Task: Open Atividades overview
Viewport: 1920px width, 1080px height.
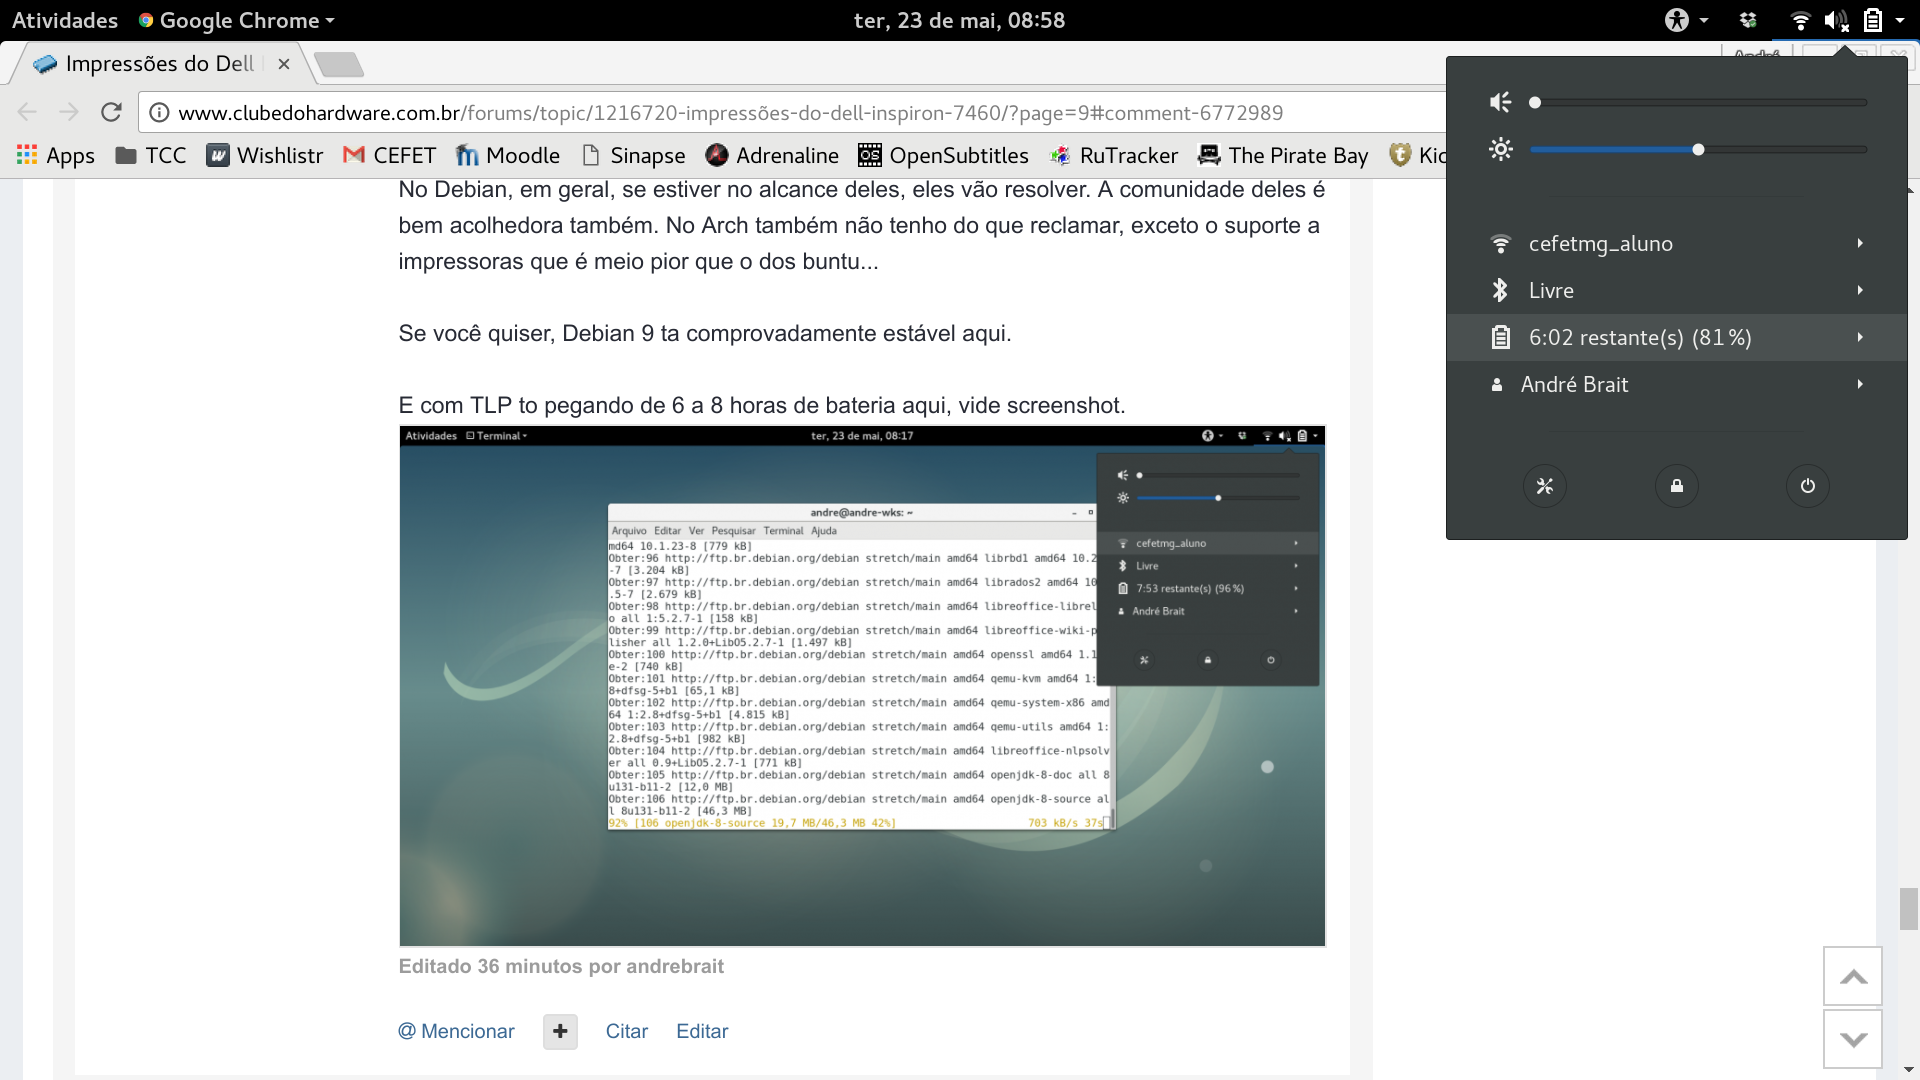Action: (x=65, y=20)
